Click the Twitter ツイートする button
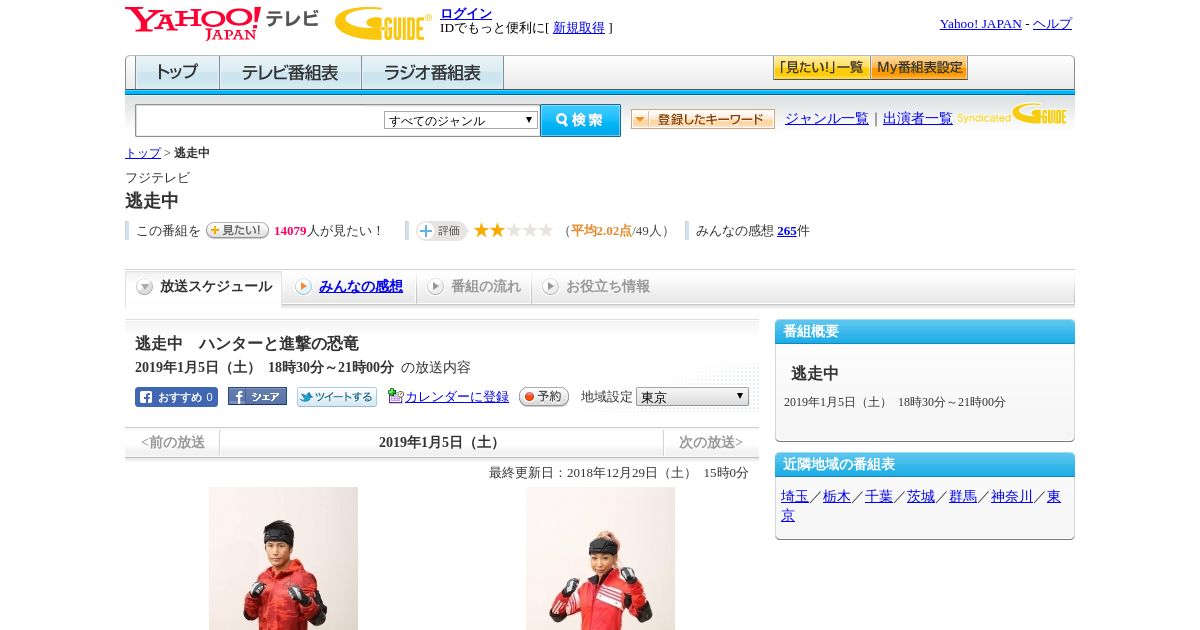This screenshot has height=630, width=1200. click(x=337, y=397)
